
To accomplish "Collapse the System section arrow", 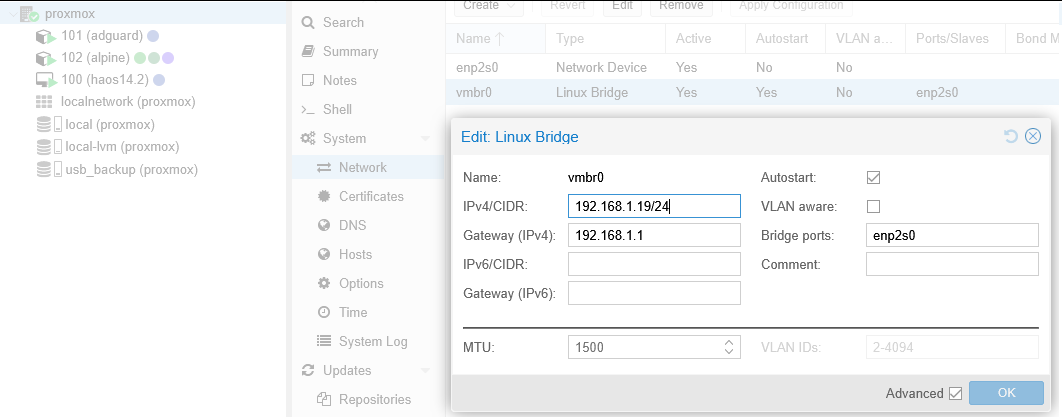I will pos(427,139).
